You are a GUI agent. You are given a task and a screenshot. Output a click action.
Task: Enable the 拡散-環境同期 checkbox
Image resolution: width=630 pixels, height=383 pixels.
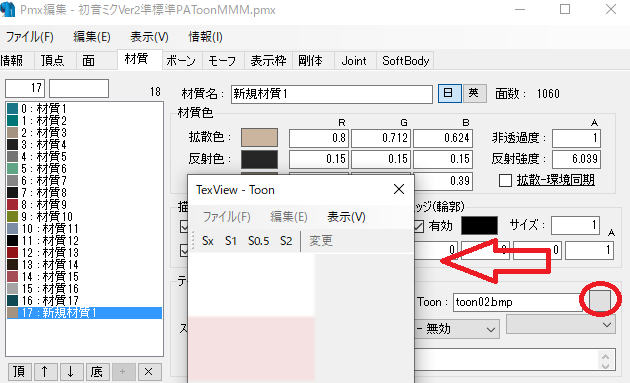click(505, 180)
